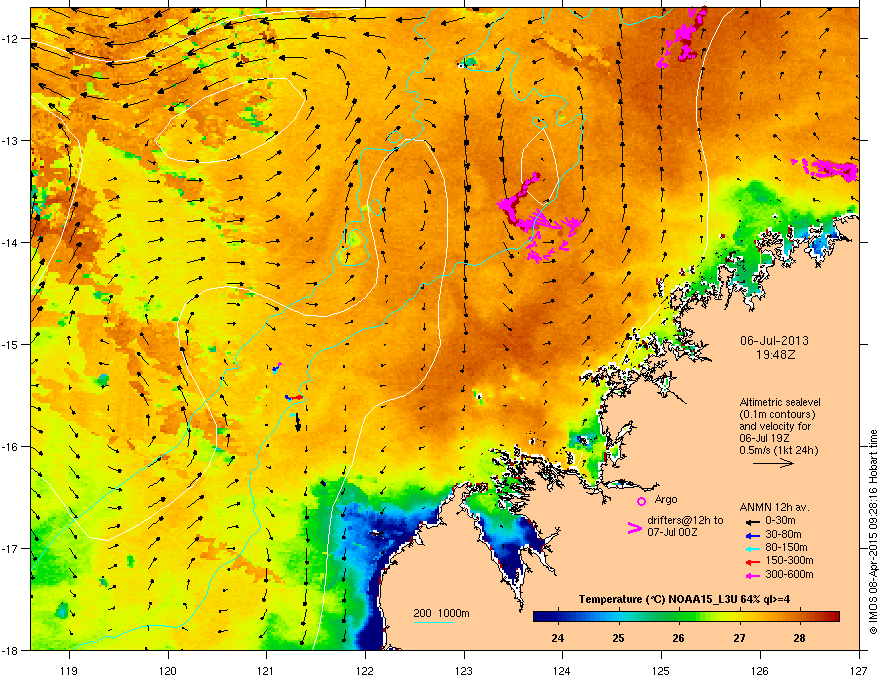Click the 'ANMN 12h av.' legend heading

(774, 507)
